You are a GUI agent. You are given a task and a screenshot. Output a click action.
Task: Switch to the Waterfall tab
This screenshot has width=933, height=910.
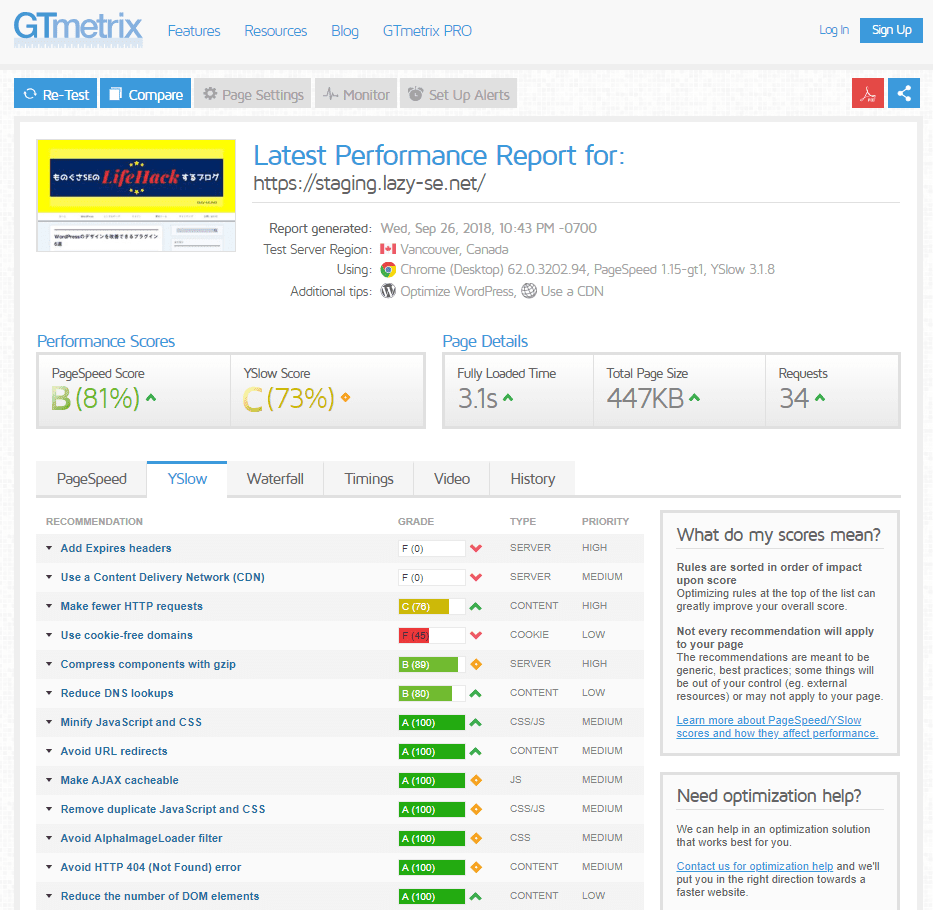[x=274, y=479]
